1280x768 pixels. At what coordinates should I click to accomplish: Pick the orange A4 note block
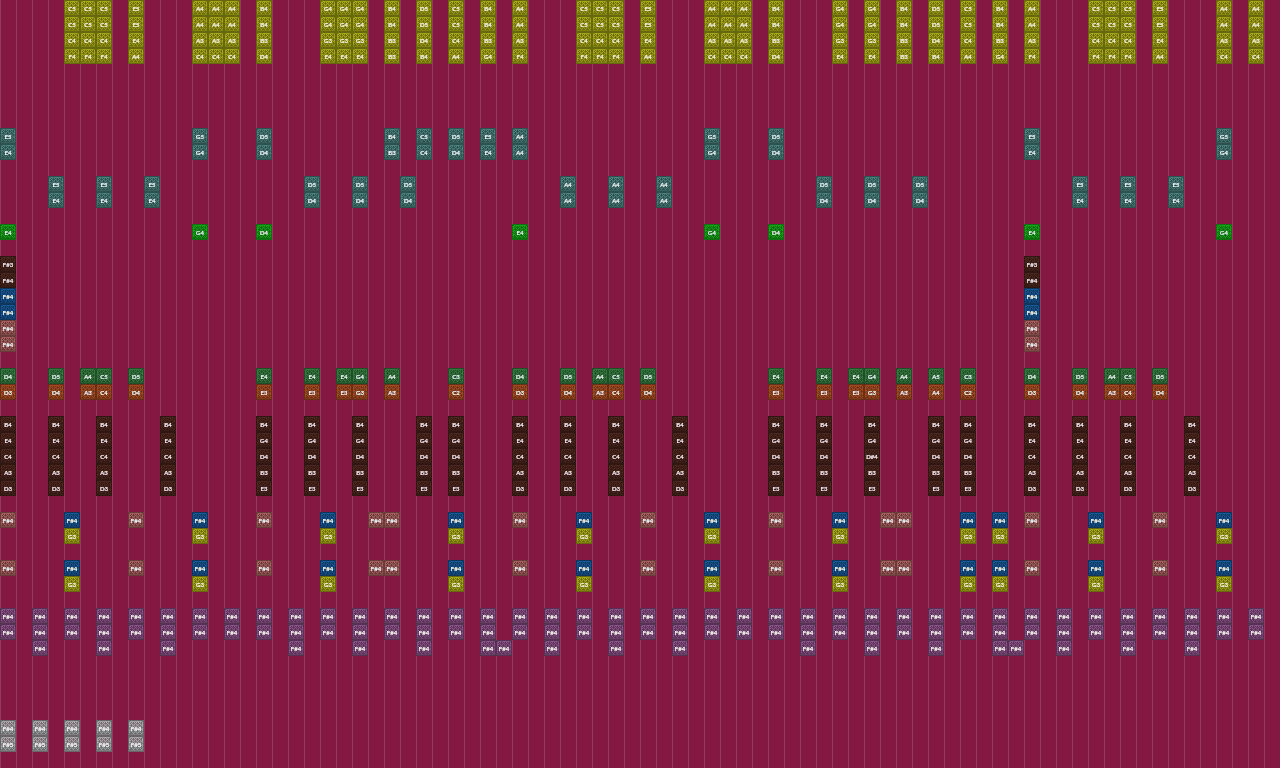pos(936,392)
